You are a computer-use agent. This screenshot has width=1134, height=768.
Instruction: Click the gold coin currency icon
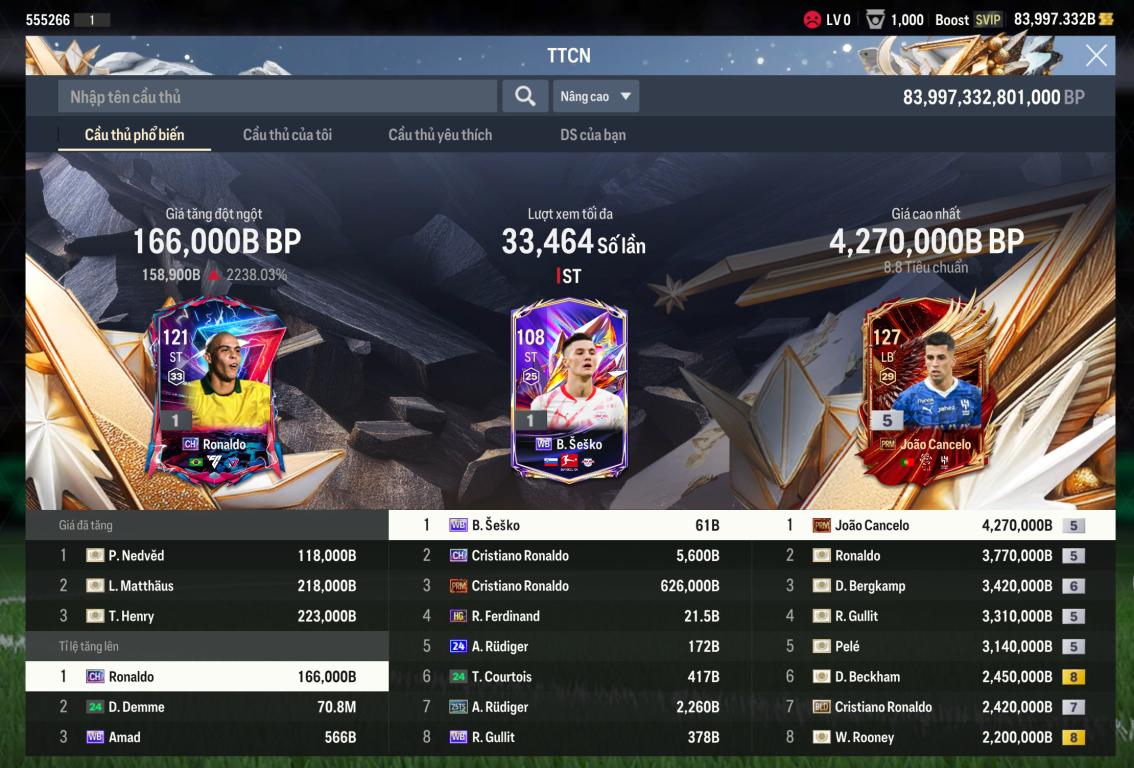pos(1106,20)
